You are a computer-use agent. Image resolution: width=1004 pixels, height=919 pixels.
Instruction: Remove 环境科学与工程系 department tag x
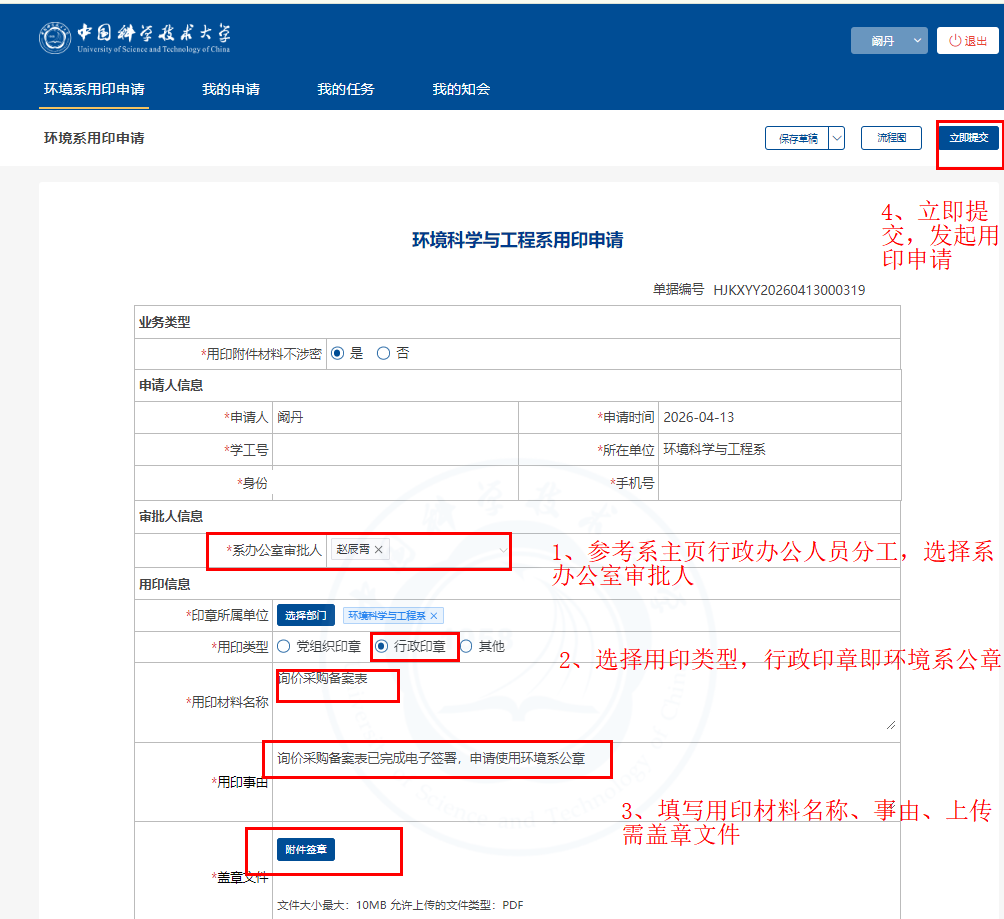(434, 616)
